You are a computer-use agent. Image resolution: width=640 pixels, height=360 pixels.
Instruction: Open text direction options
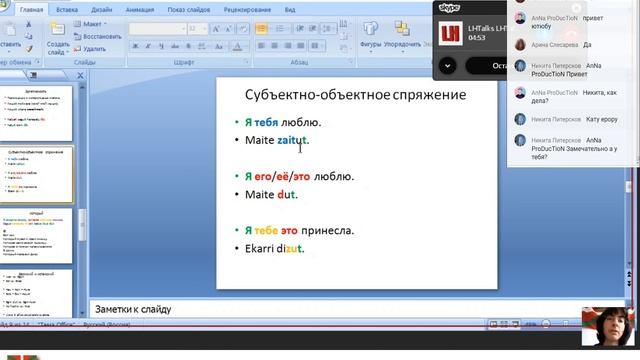[x=343, y=24]
